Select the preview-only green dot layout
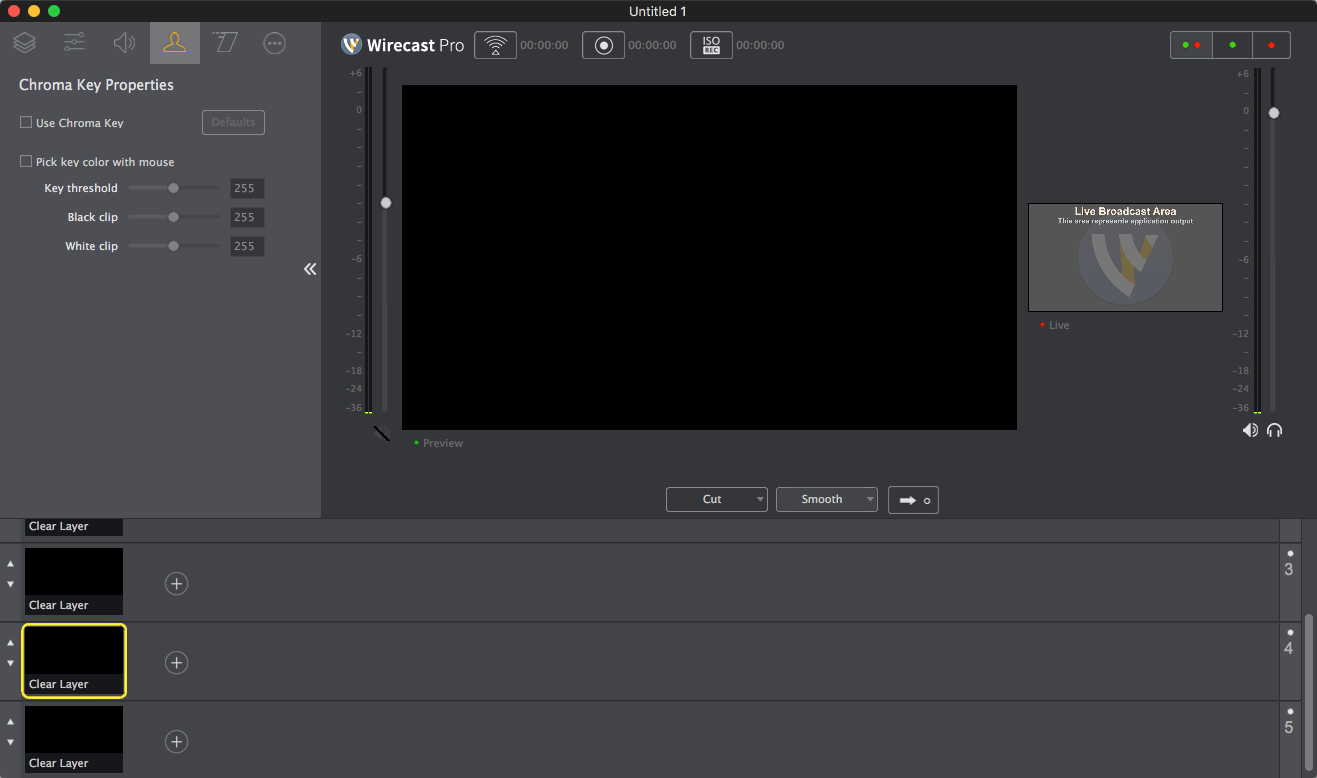The image size is (1317, 778). (x=1232, y=45)
